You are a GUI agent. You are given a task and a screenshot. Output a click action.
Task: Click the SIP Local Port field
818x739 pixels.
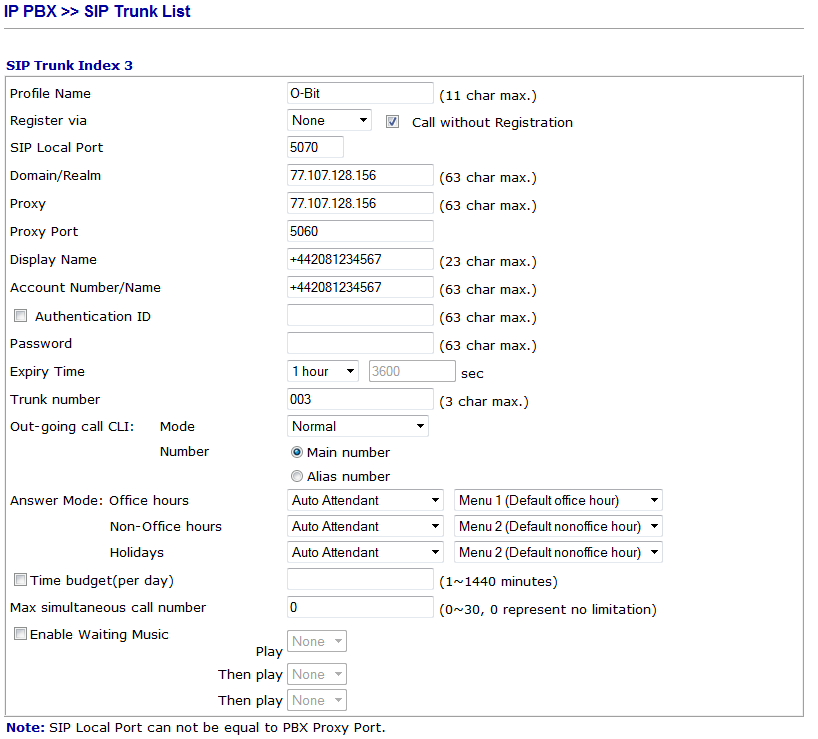coord(315,148)
